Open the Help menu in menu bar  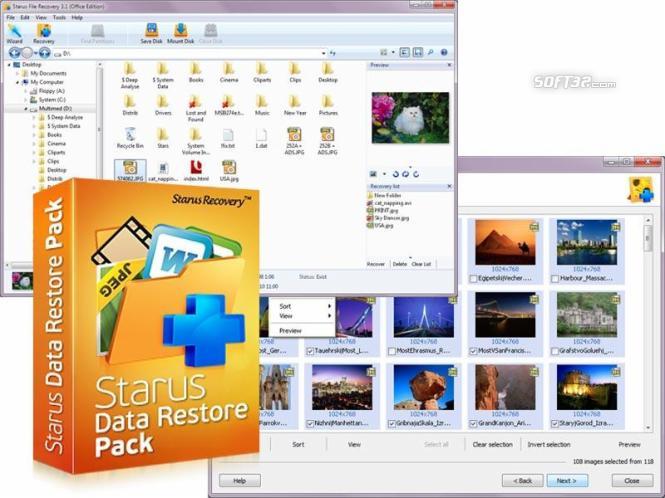77,17
